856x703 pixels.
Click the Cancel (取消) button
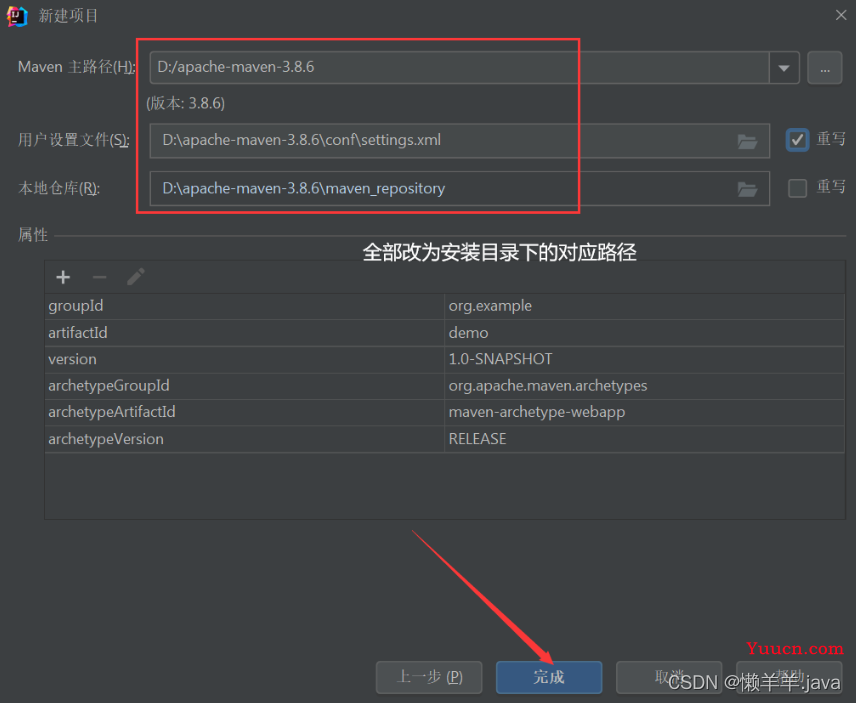[x=669, y=677]
